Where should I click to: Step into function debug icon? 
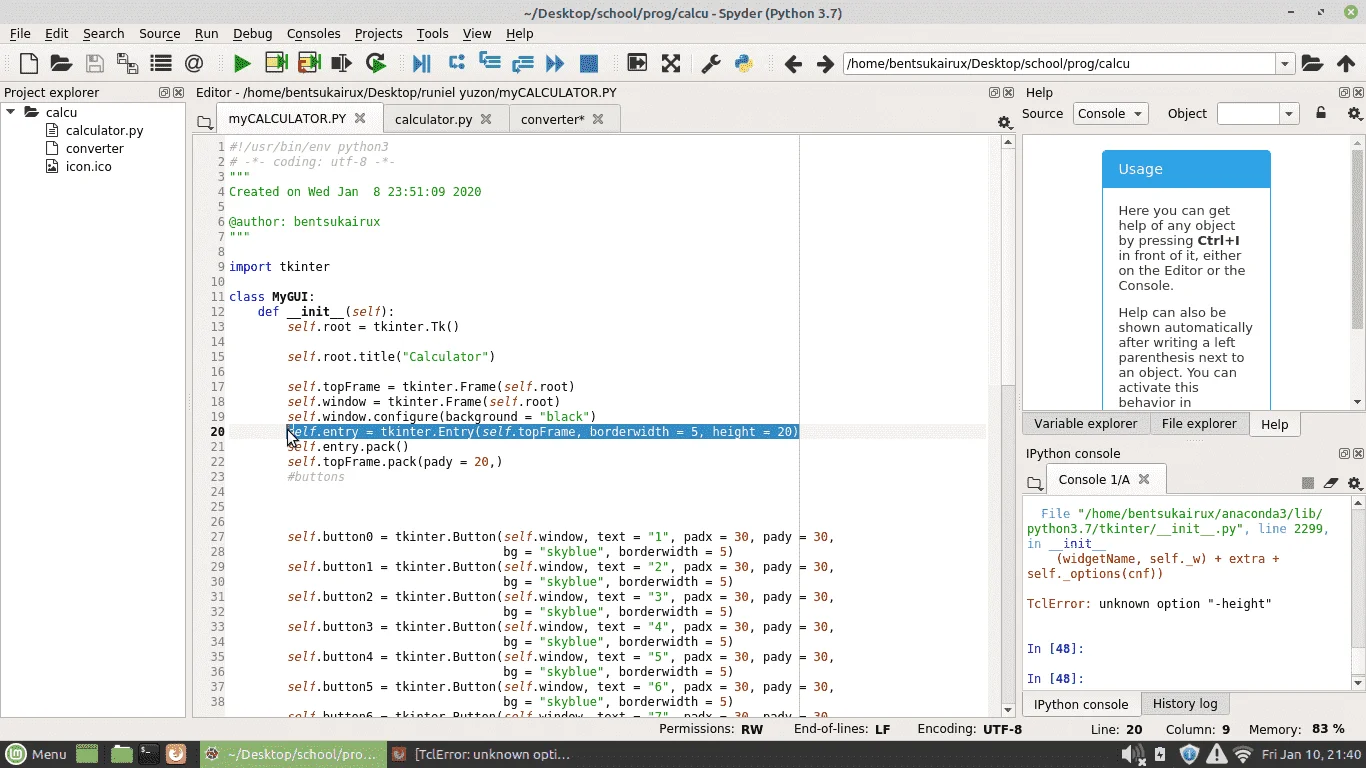click(489, 63)
